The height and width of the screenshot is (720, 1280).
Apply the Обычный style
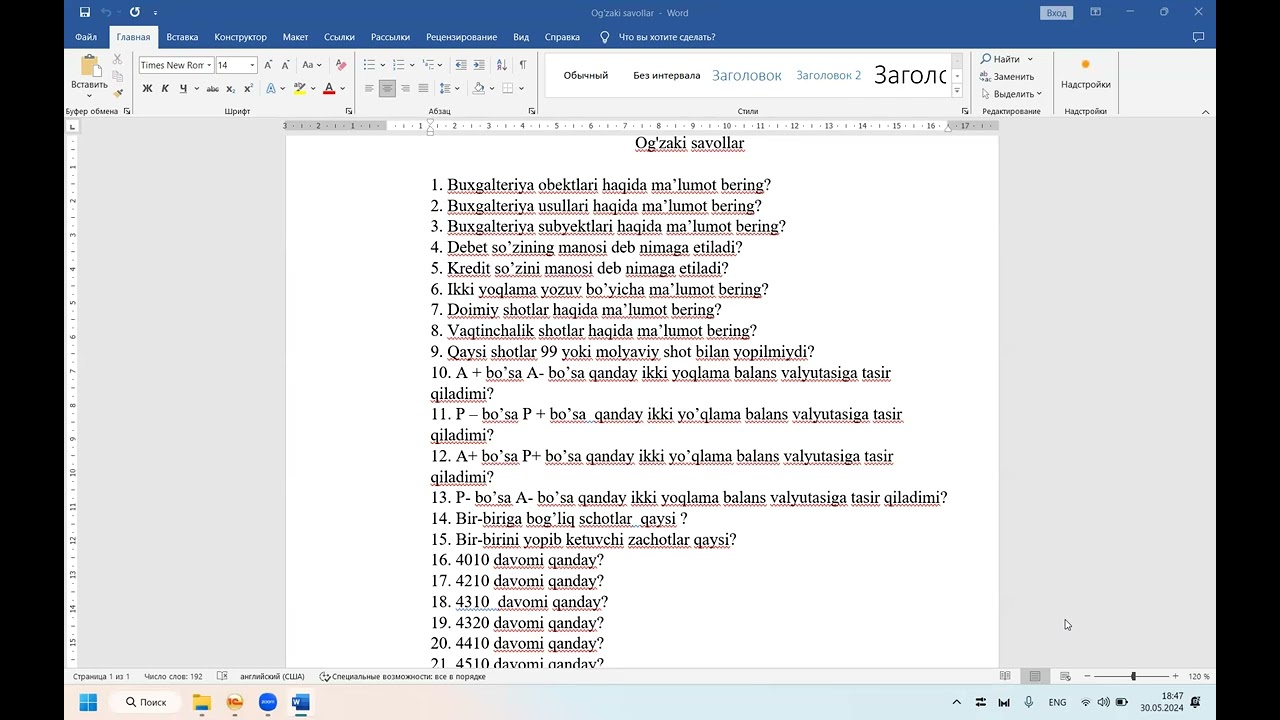coord(586,75)
